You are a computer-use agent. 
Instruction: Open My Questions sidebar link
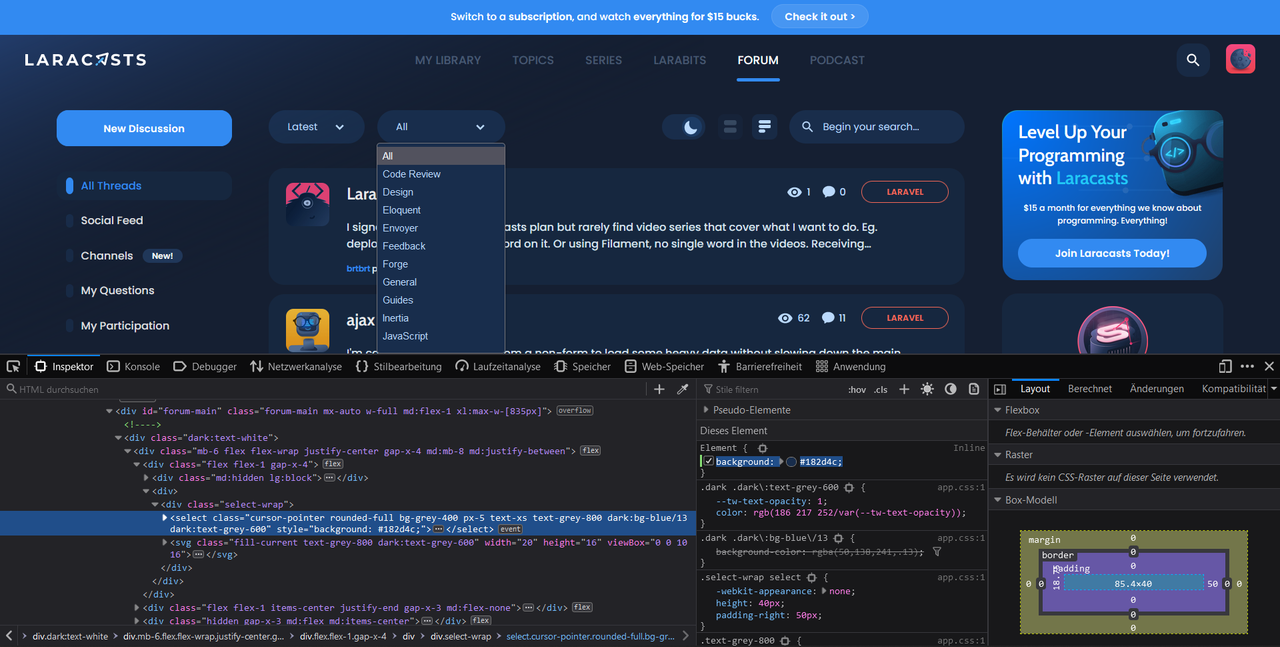pos(118,291)
